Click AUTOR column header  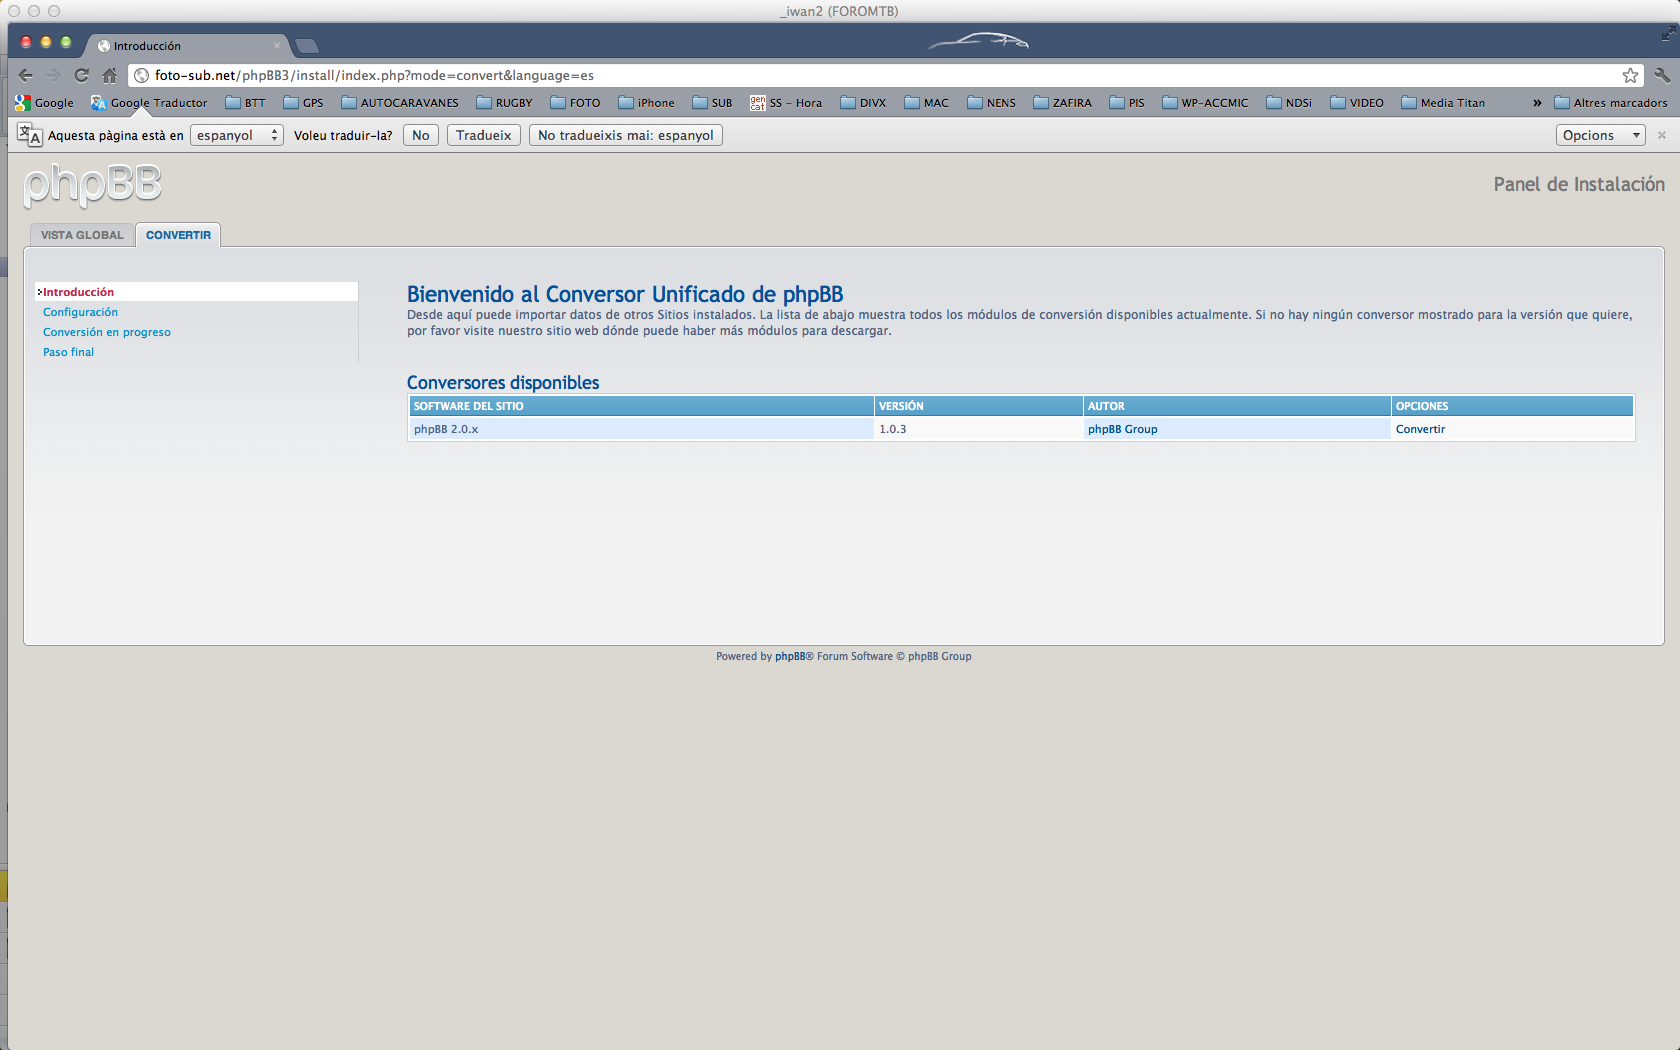click(1237, 406)
